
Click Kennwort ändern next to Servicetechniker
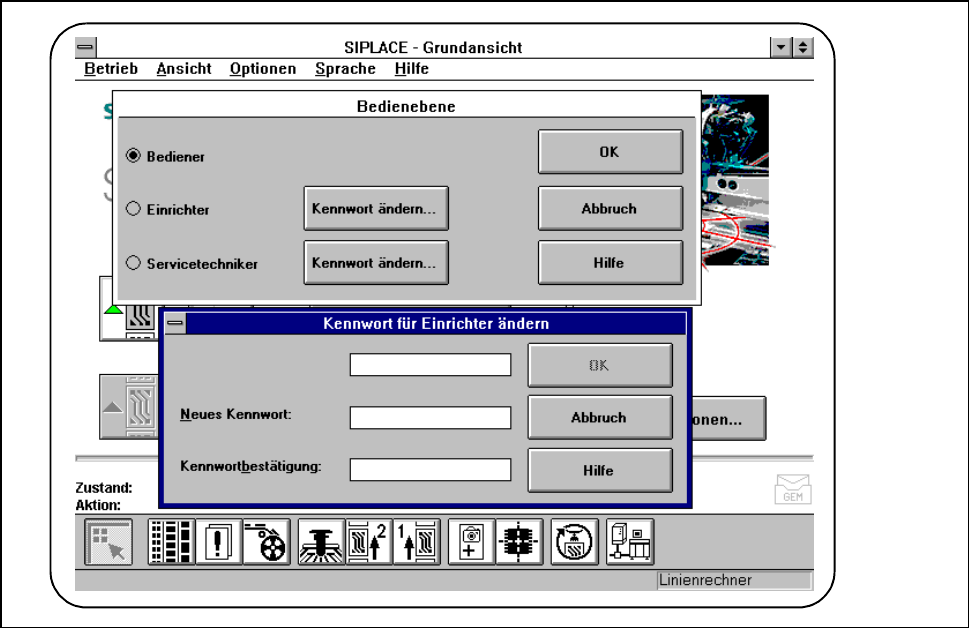tap(376, 263)
